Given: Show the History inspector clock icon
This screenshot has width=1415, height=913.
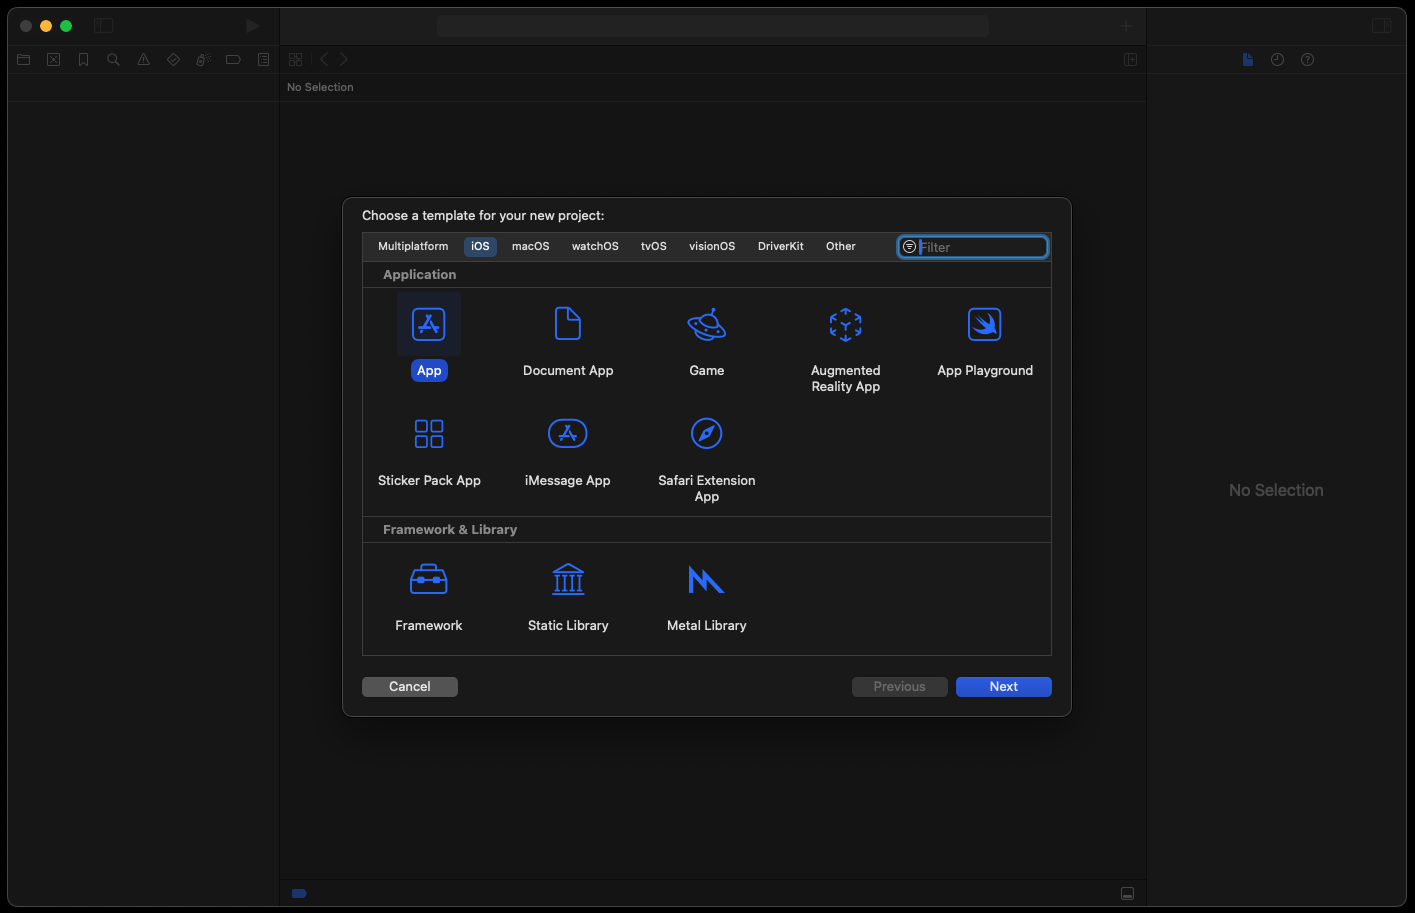Looking at the screenshot, I should tap(1277, 60).
